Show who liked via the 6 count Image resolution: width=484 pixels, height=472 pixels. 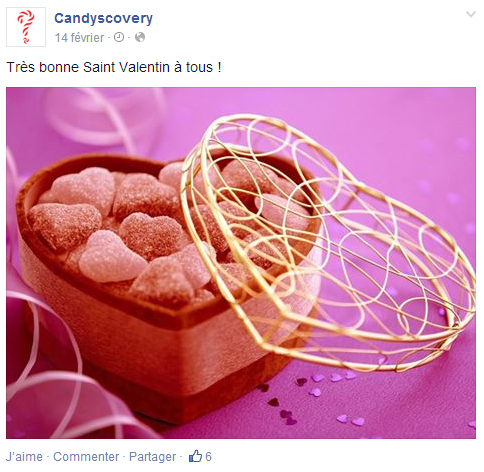(208, 456)
